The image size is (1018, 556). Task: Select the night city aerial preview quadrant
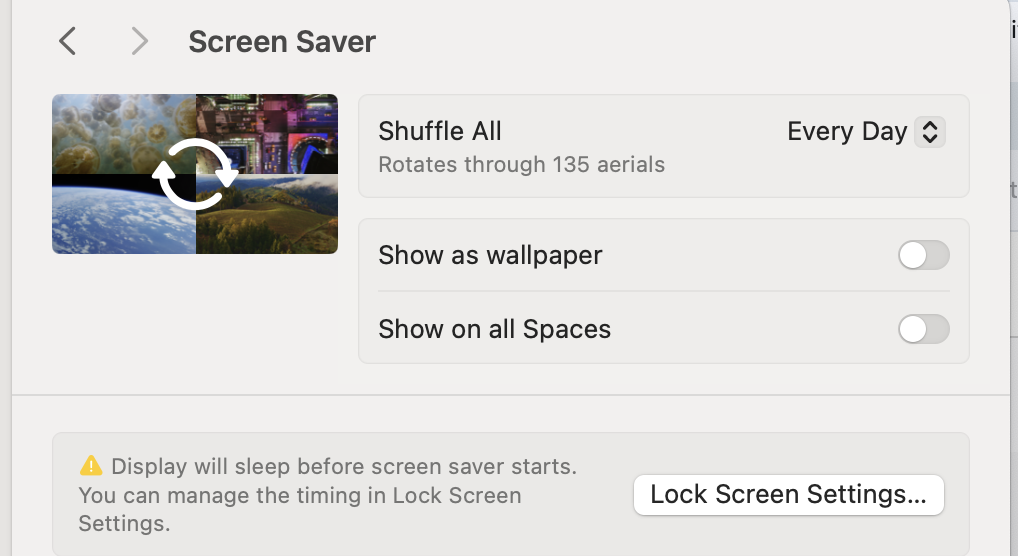pos(280,125)
